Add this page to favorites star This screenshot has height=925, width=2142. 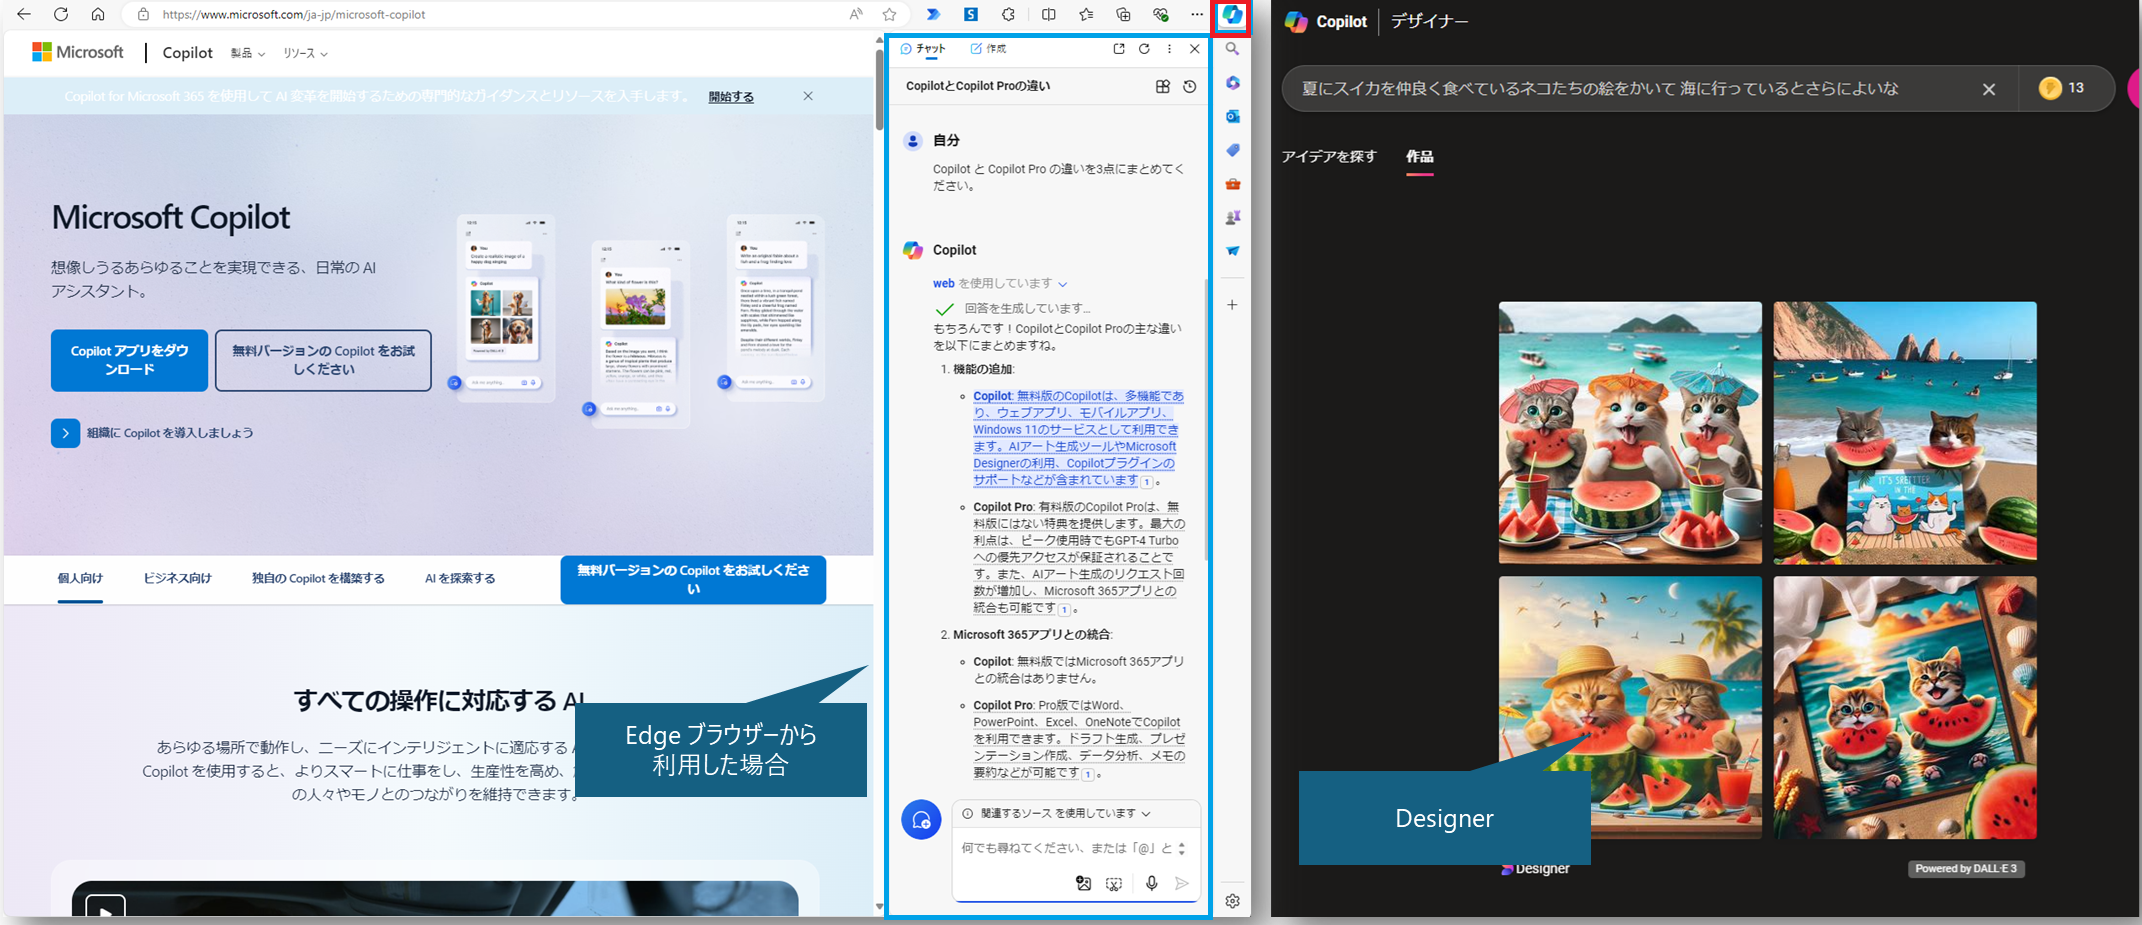[889, 14]
